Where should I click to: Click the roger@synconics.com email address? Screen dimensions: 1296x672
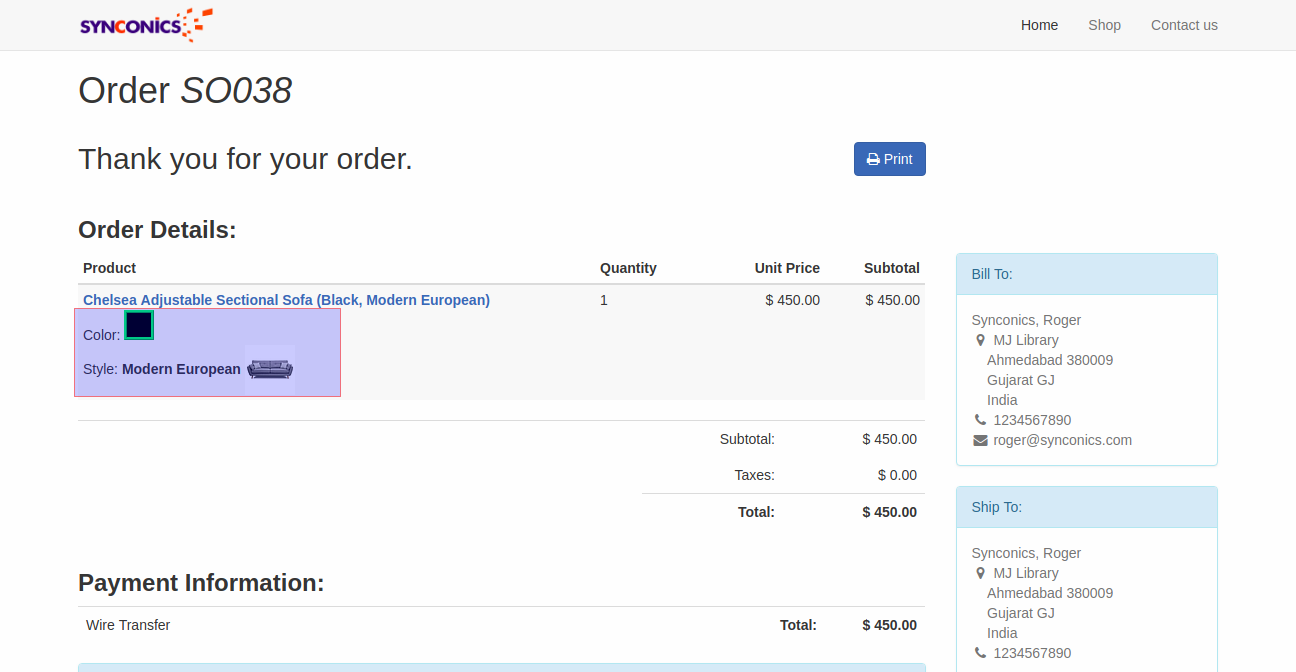[1062, 440]
